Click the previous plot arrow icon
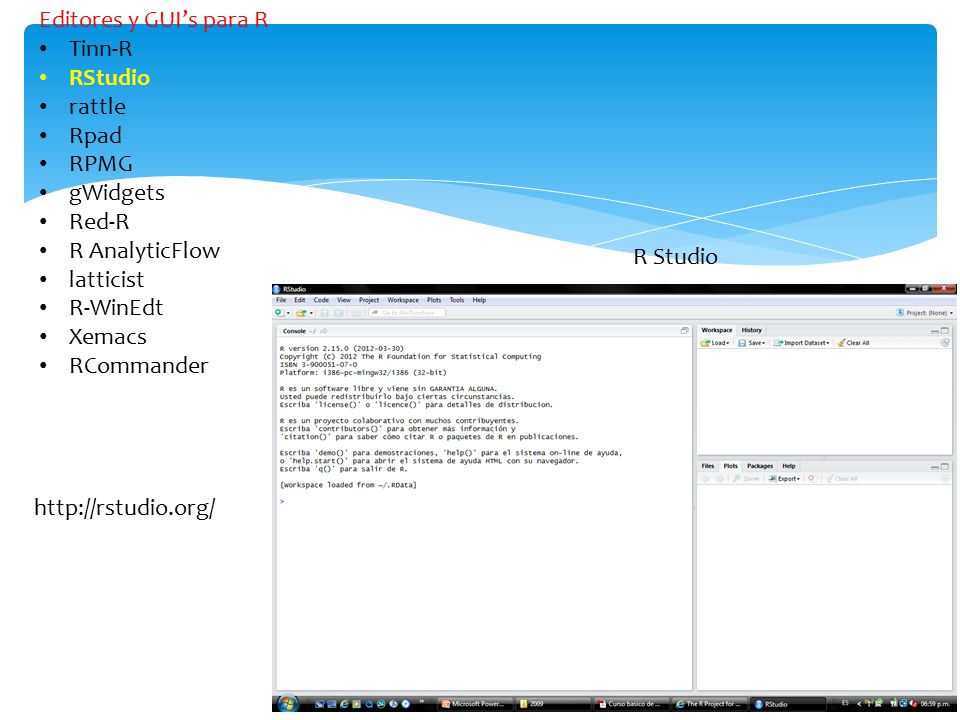This screenshot has height=720, width=960. point(706,479)
